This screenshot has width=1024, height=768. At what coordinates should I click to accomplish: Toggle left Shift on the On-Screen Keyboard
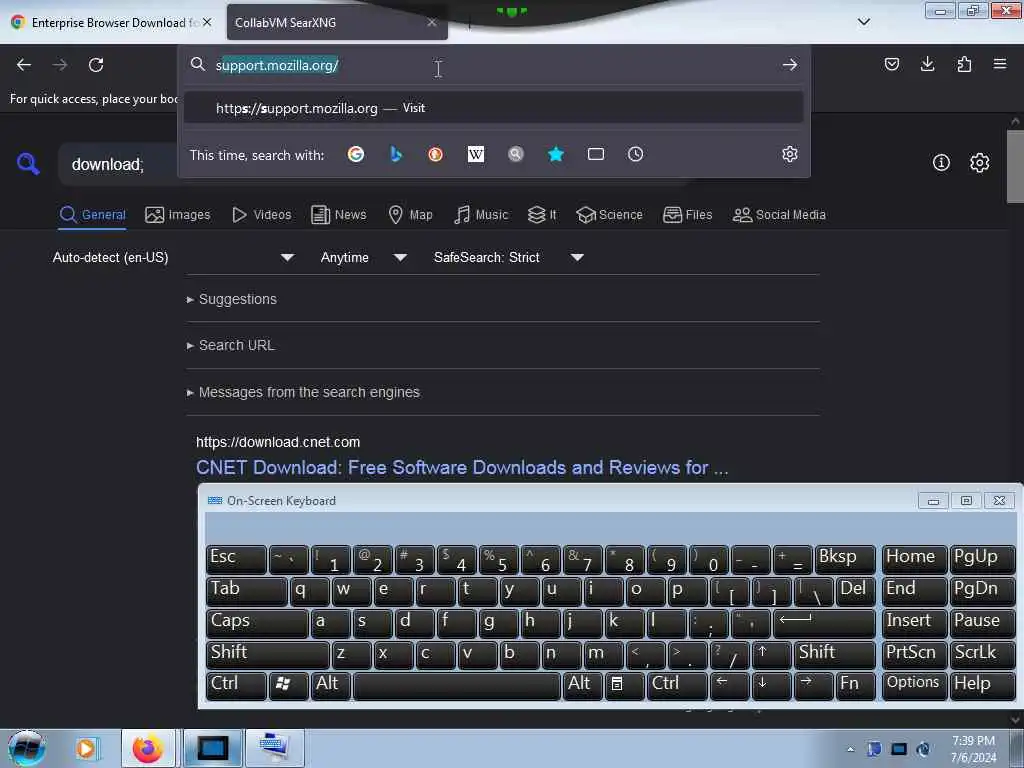[x=267, y=655]
